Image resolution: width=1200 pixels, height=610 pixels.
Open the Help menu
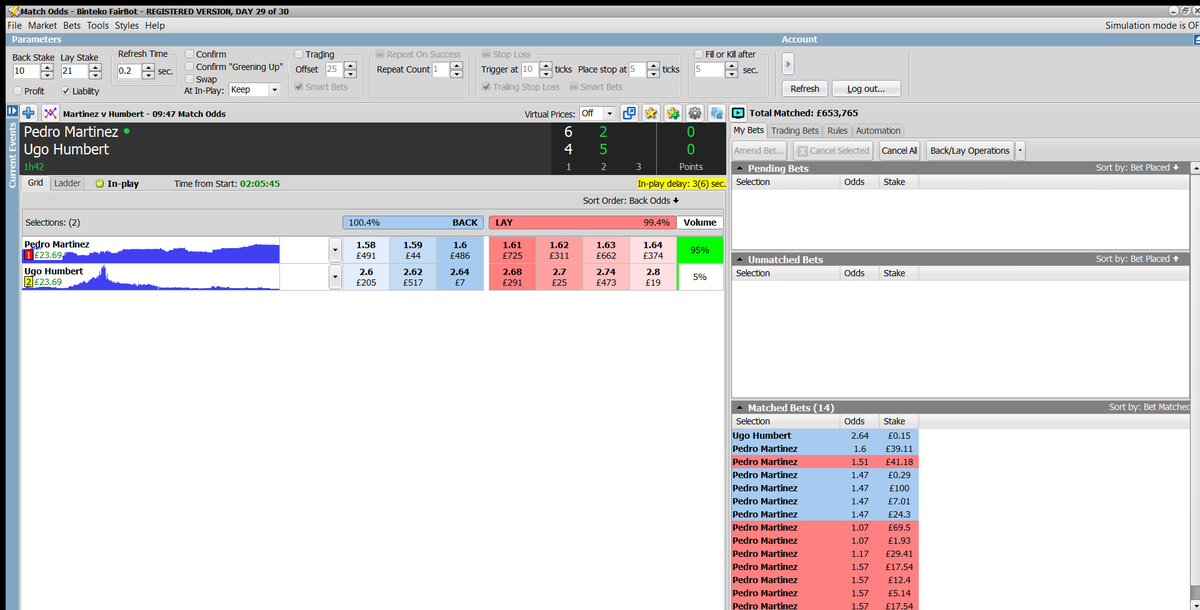[155, 25]
